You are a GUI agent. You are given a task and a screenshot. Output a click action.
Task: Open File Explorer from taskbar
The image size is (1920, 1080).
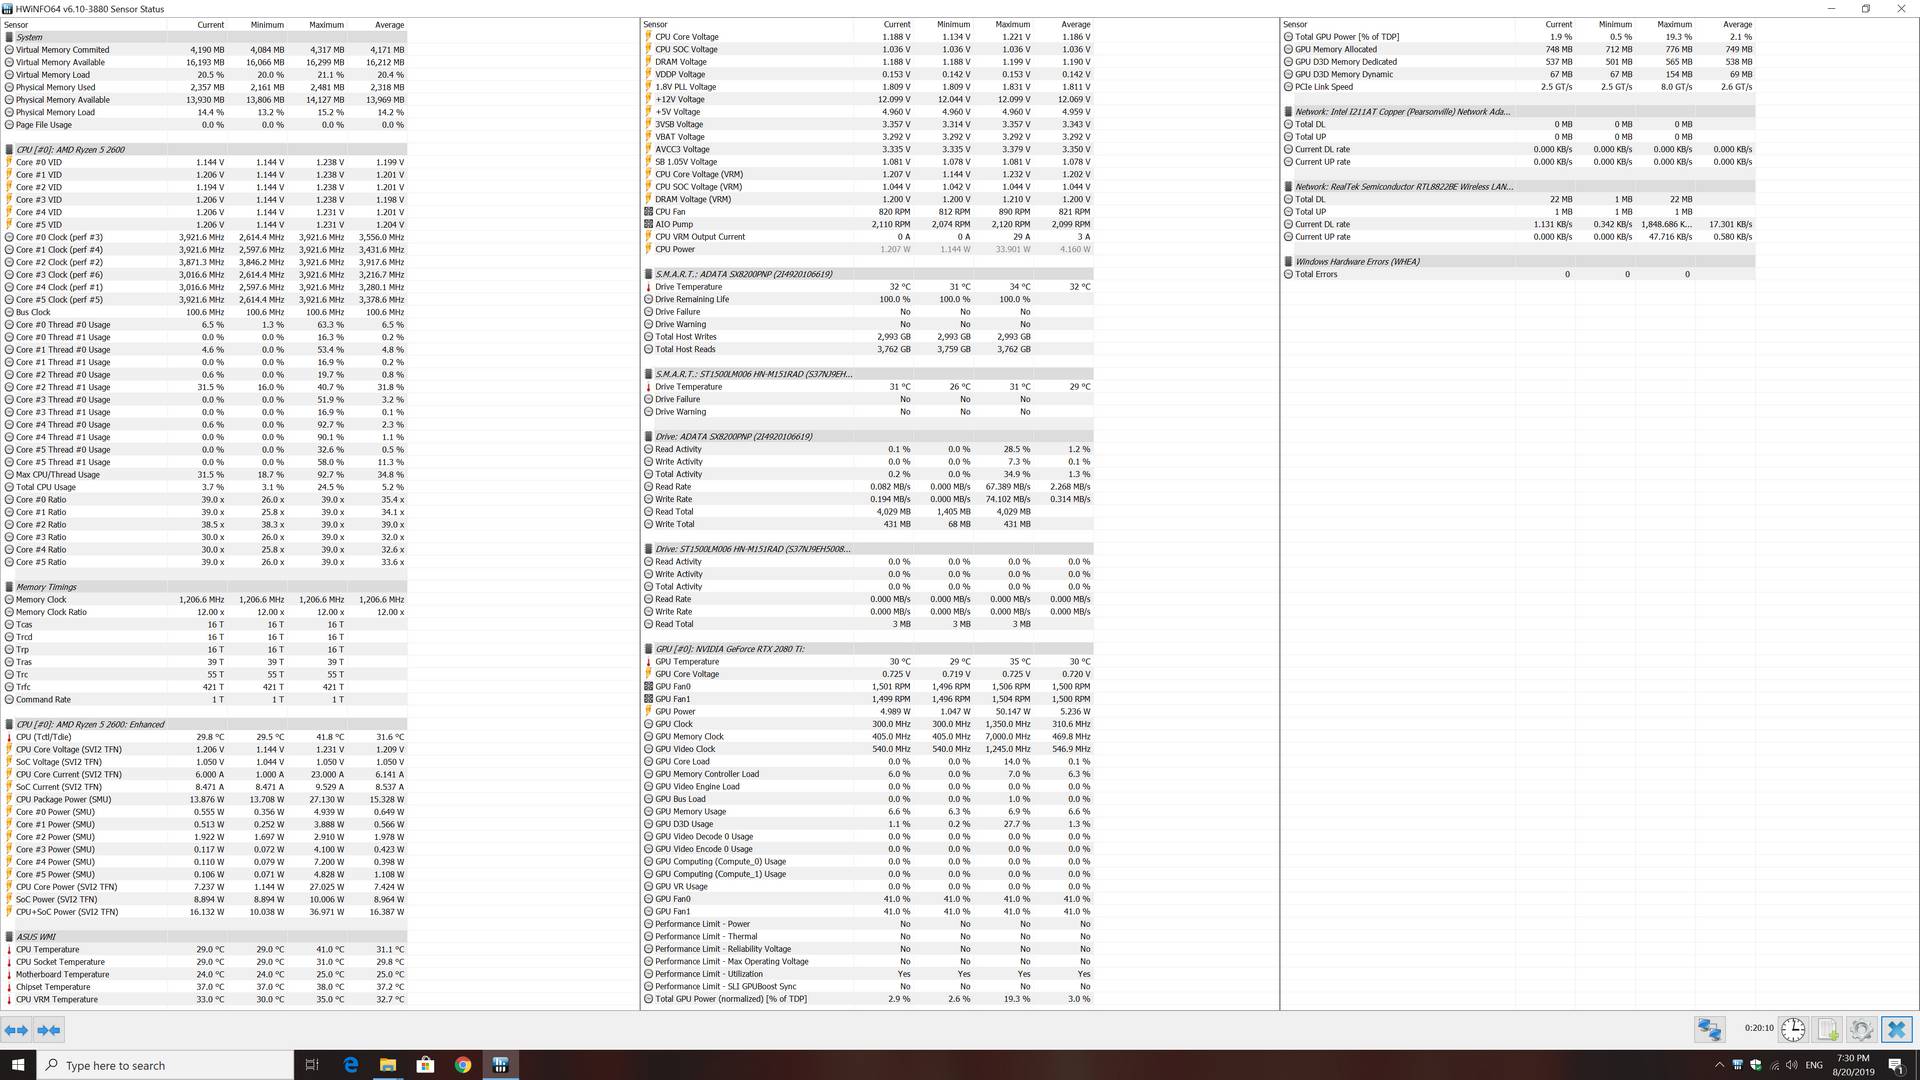(388, 1065)
